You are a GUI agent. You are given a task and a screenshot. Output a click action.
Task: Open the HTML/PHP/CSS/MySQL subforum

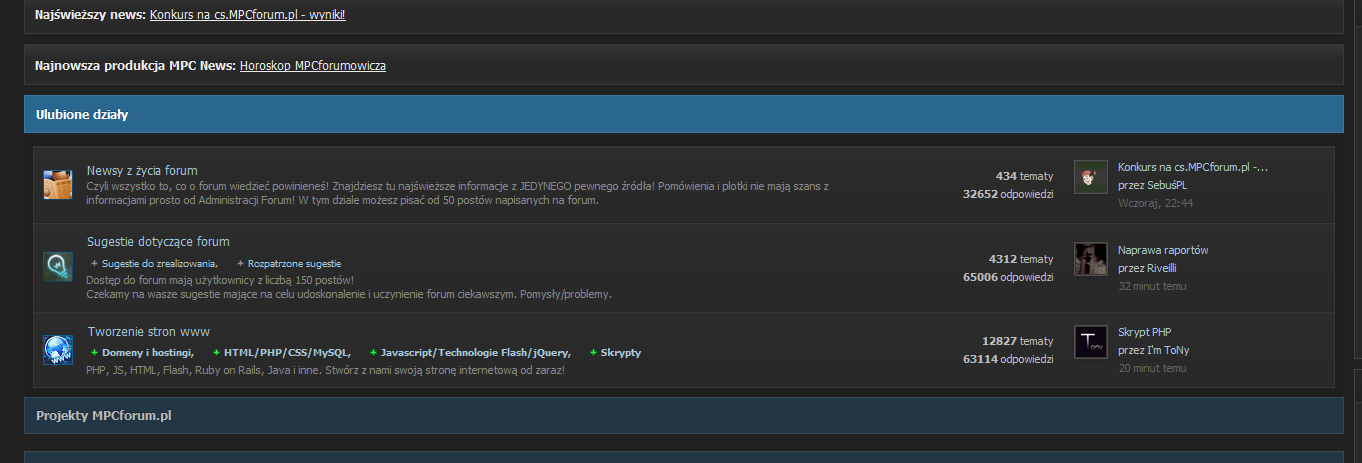pos(287,353)
